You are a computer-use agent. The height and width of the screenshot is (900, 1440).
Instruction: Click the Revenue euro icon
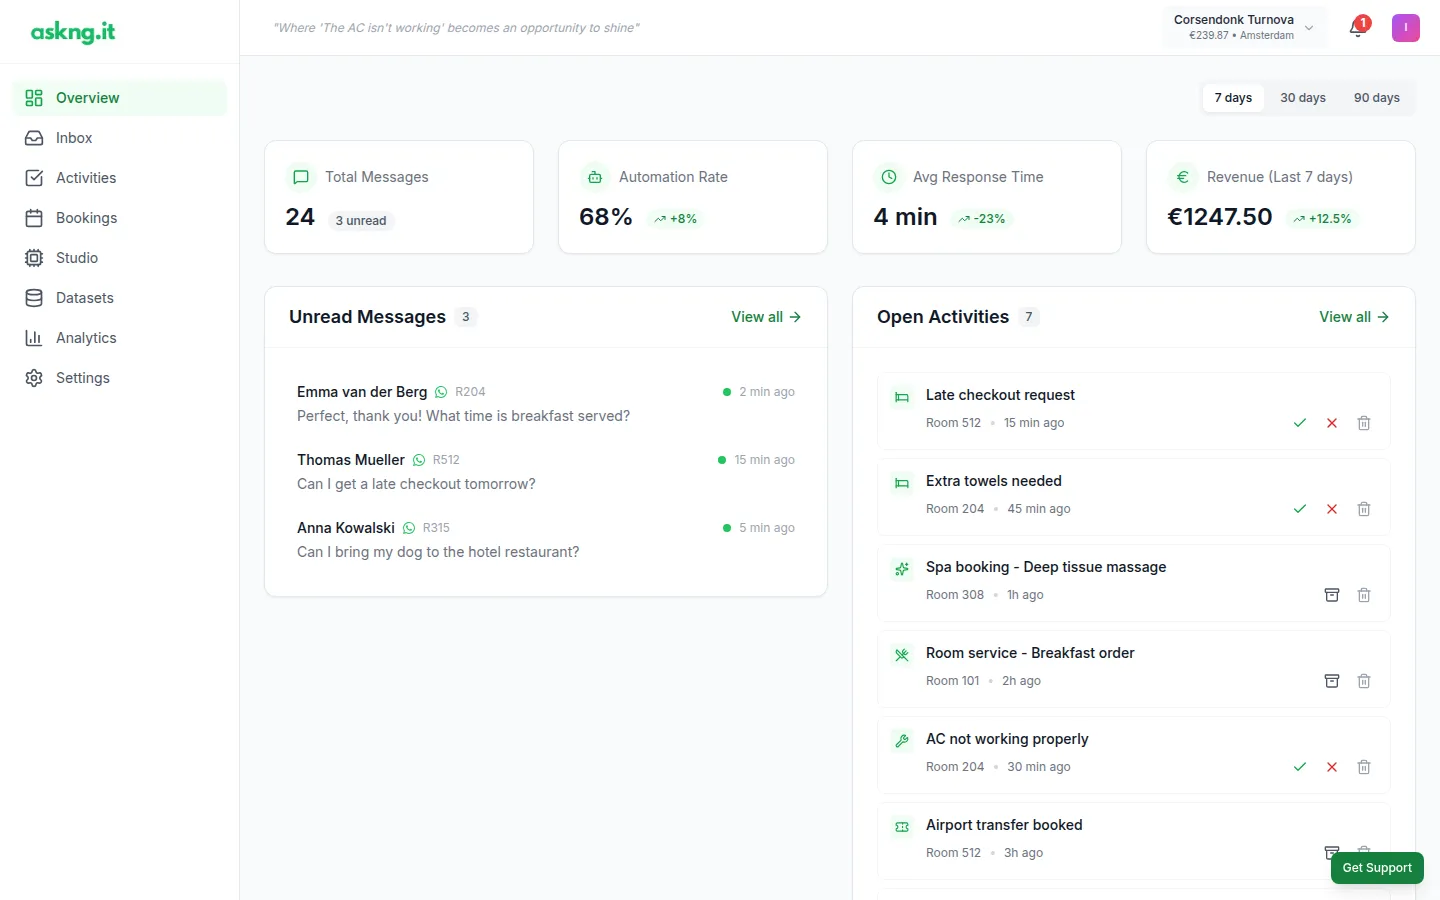(1183, 177)
